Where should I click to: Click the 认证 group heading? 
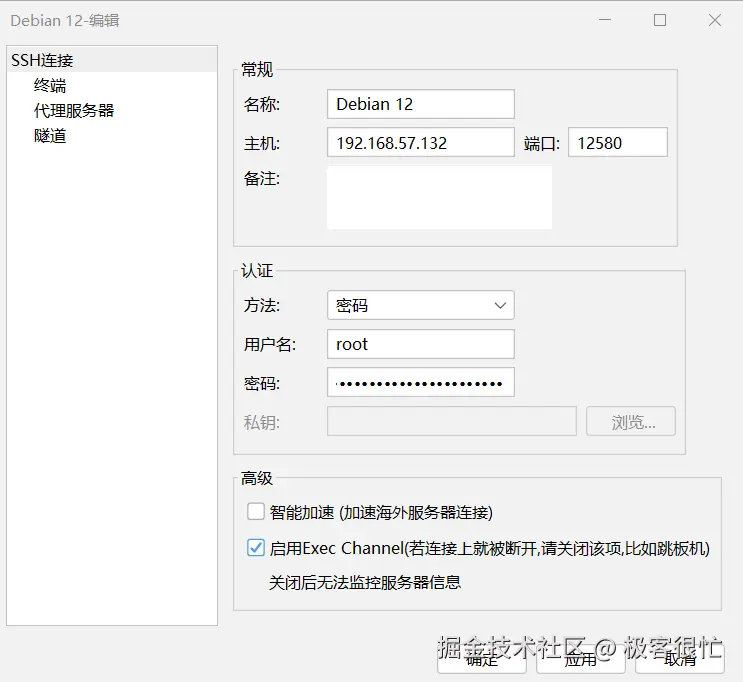(x=257, y=271)
